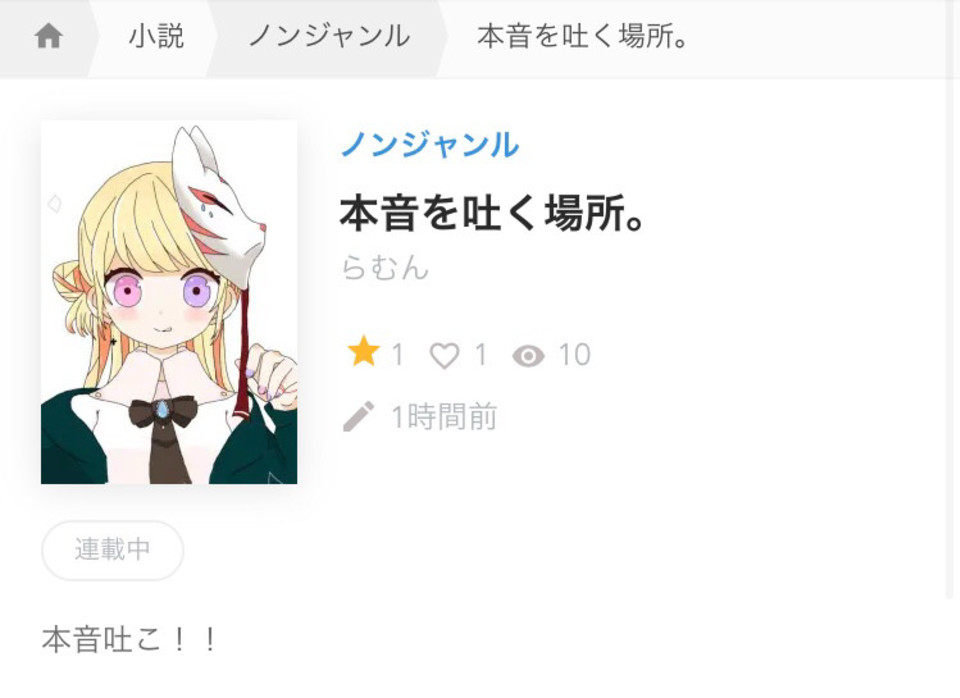Open the 小説 breadcrumb

pyautogui.click(x=156, y=36)
